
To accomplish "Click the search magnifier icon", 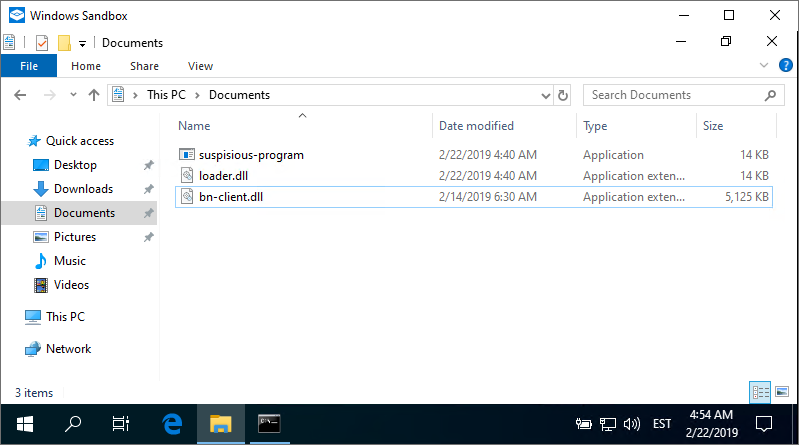I will pyautogui.click(x=770, y=95).
